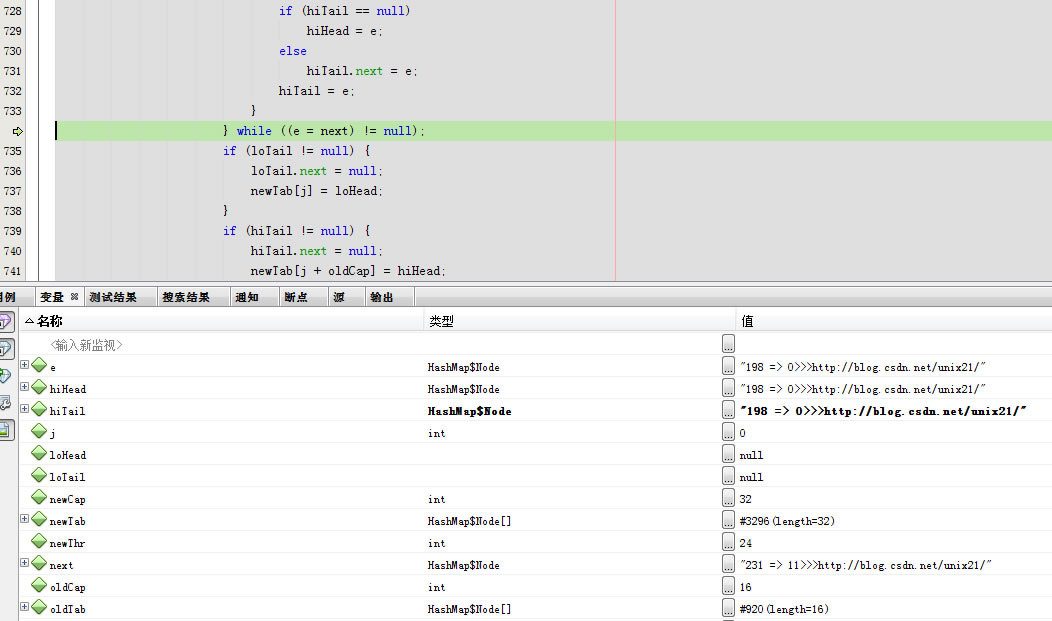This screenshot has width=1052, height=621.
Task: Click the purple diamond sidebar button
Action: [x=5, y=322]
